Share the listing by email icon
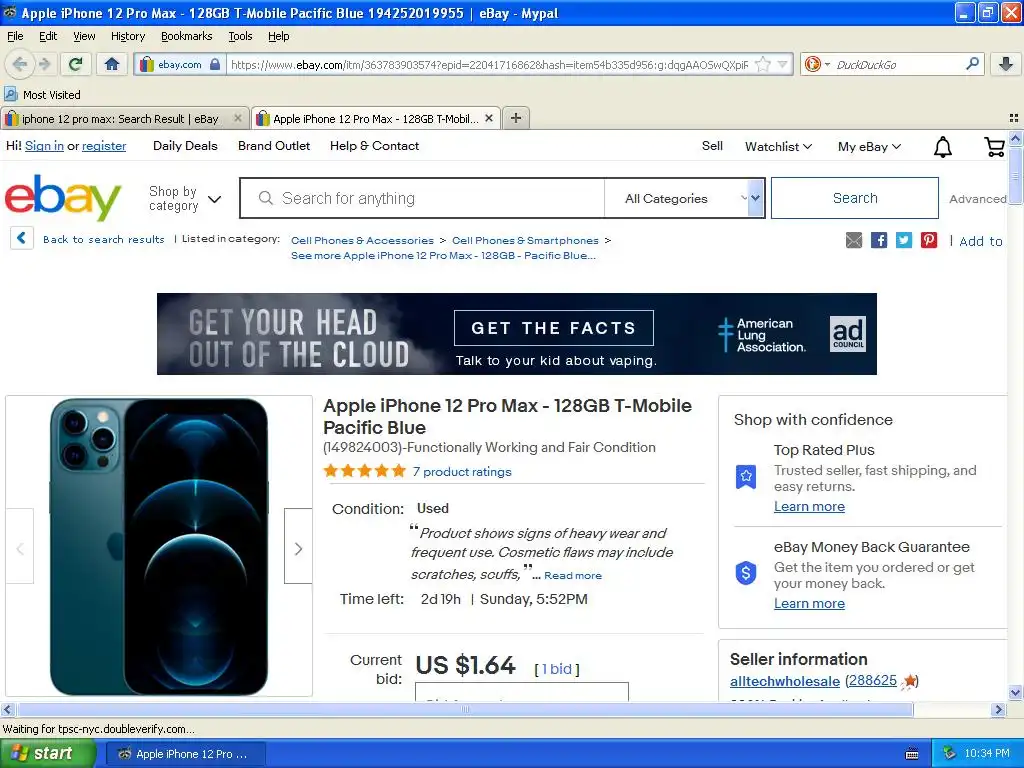The image size is (1024, 768). tap(854, 240)
